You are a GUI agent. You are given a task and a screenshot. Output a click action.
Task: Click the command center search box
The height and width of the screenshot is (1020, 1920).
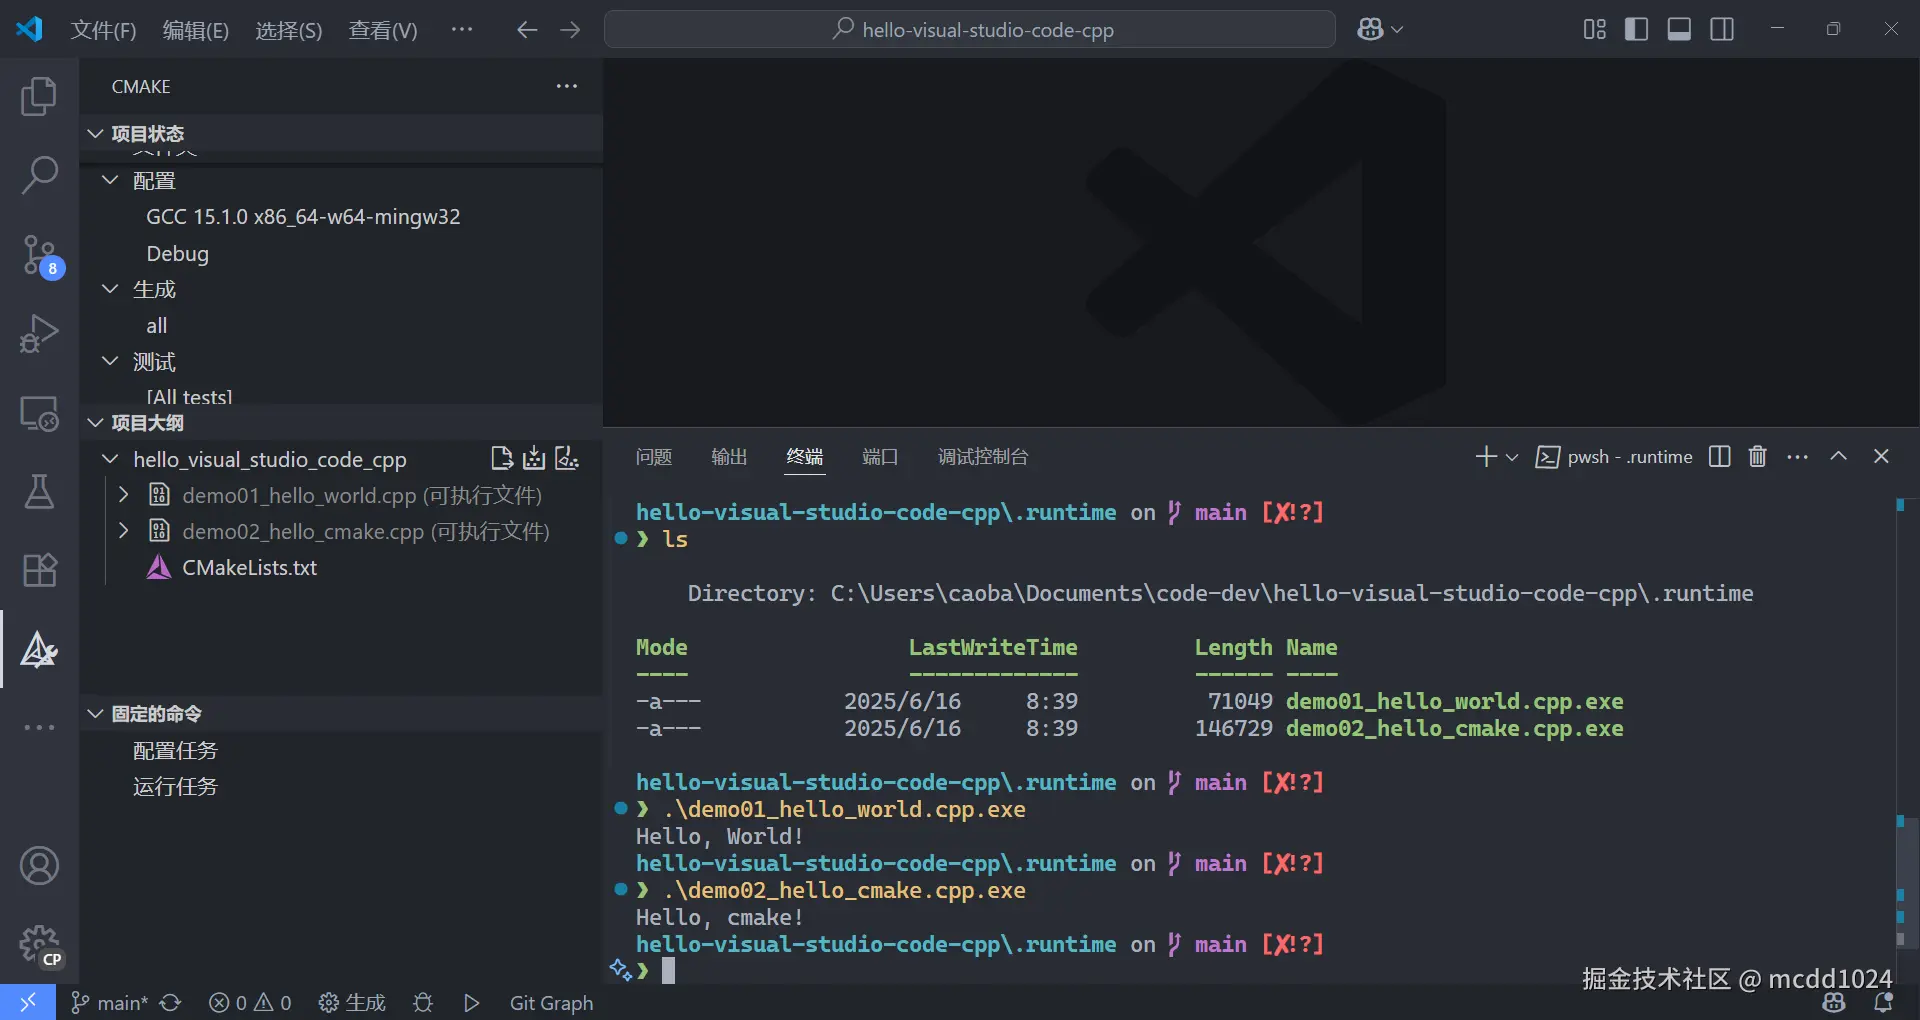970,30
